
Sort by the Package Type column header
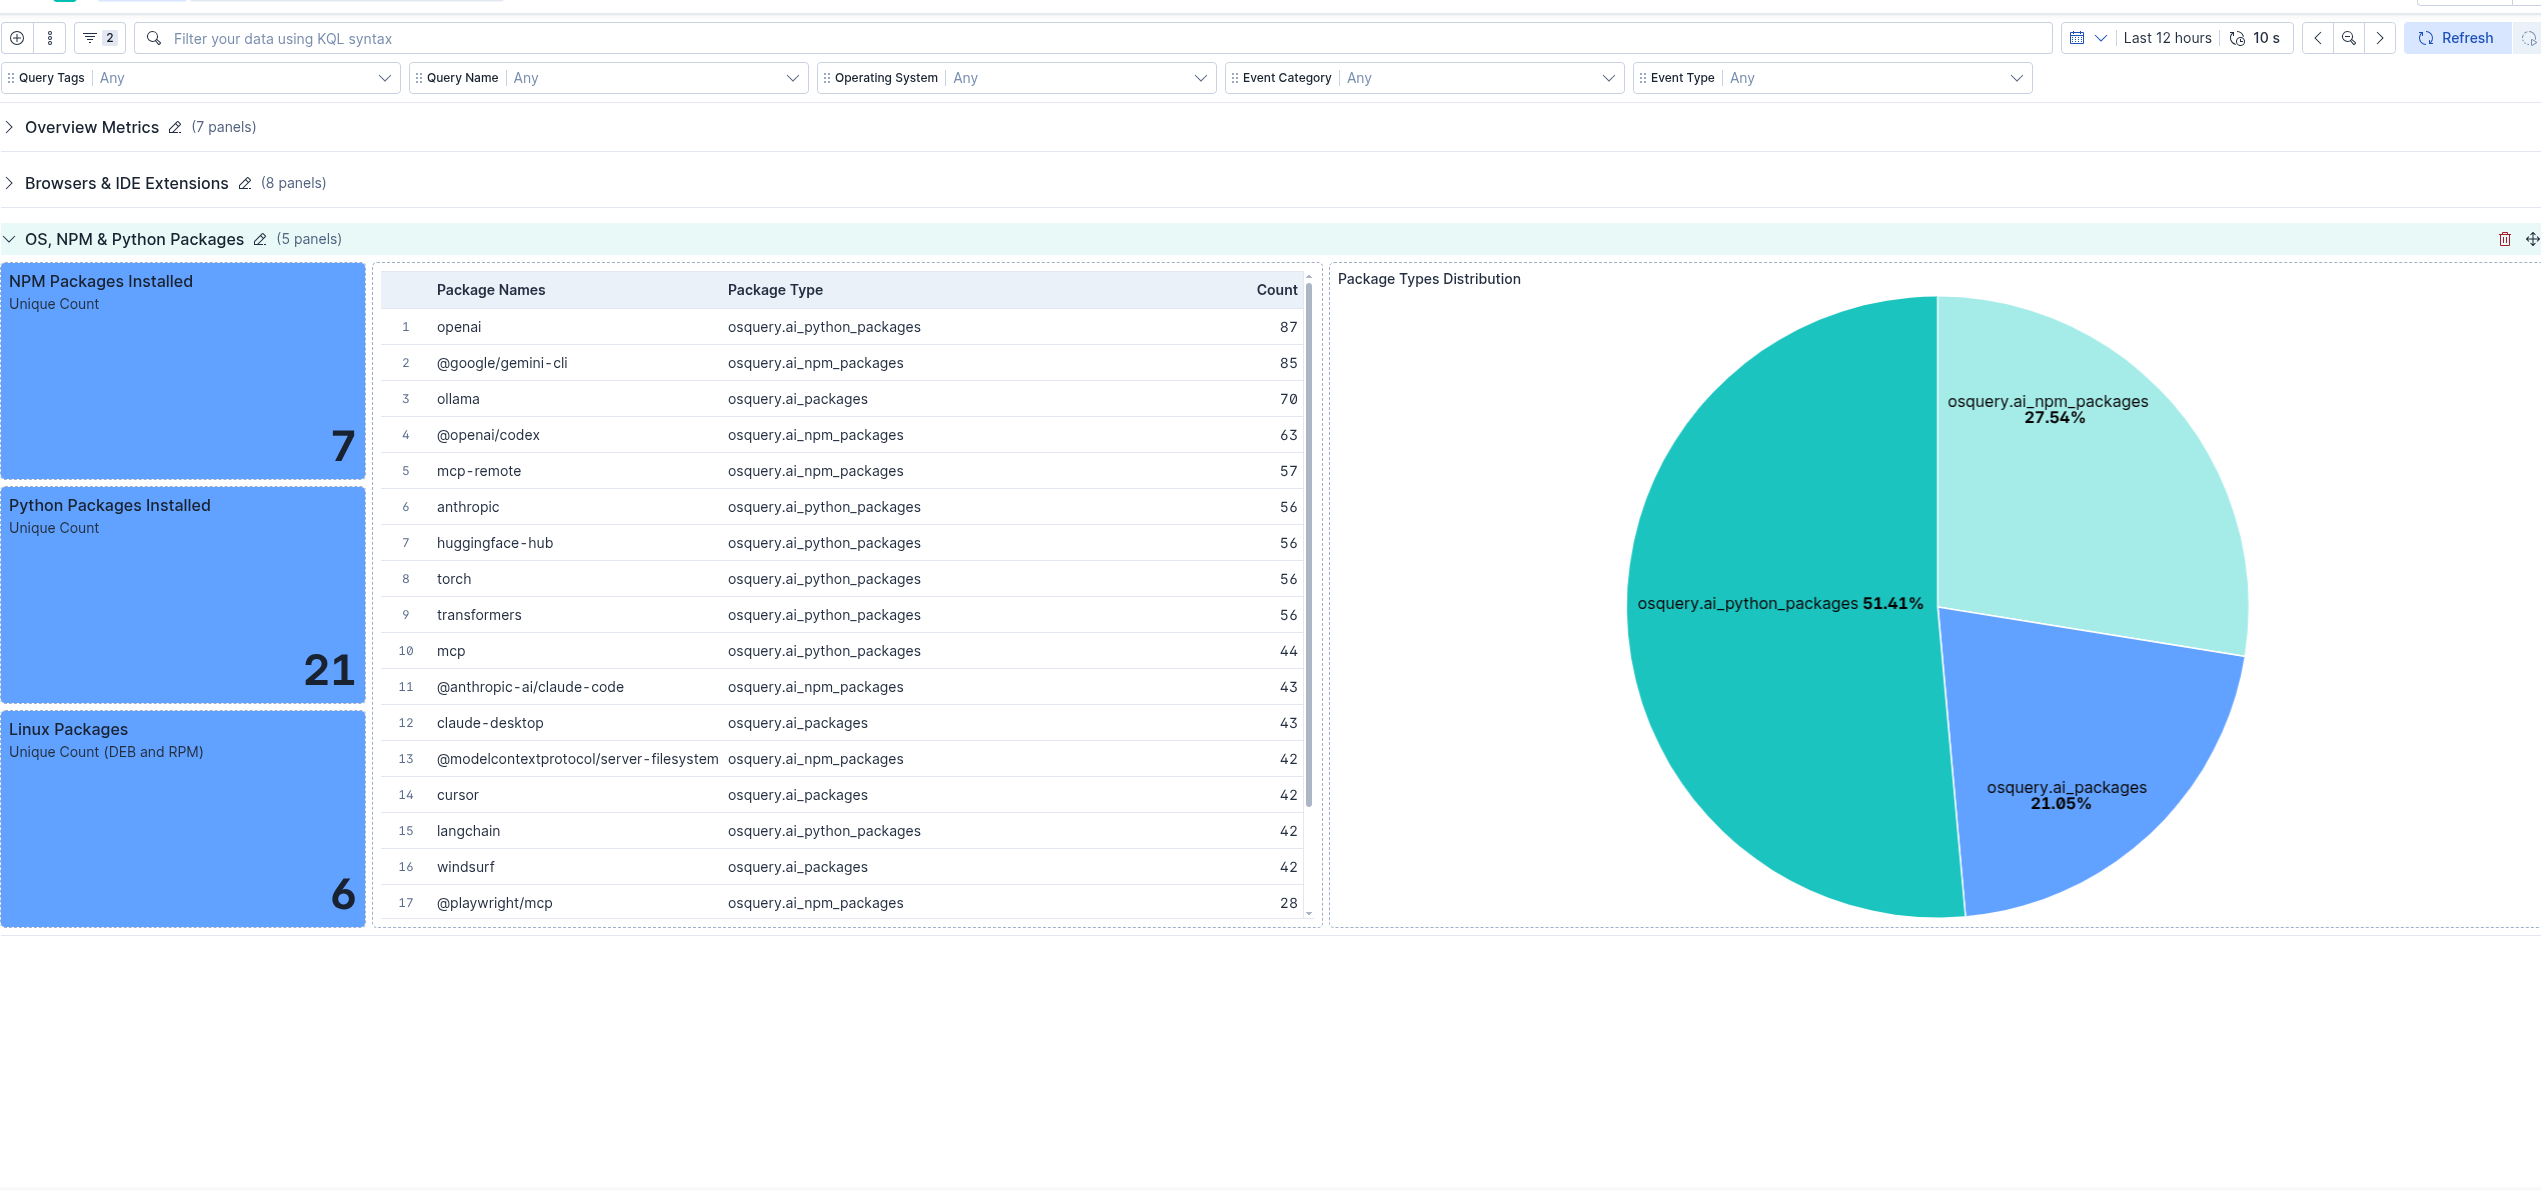click(x=775, y=290)
